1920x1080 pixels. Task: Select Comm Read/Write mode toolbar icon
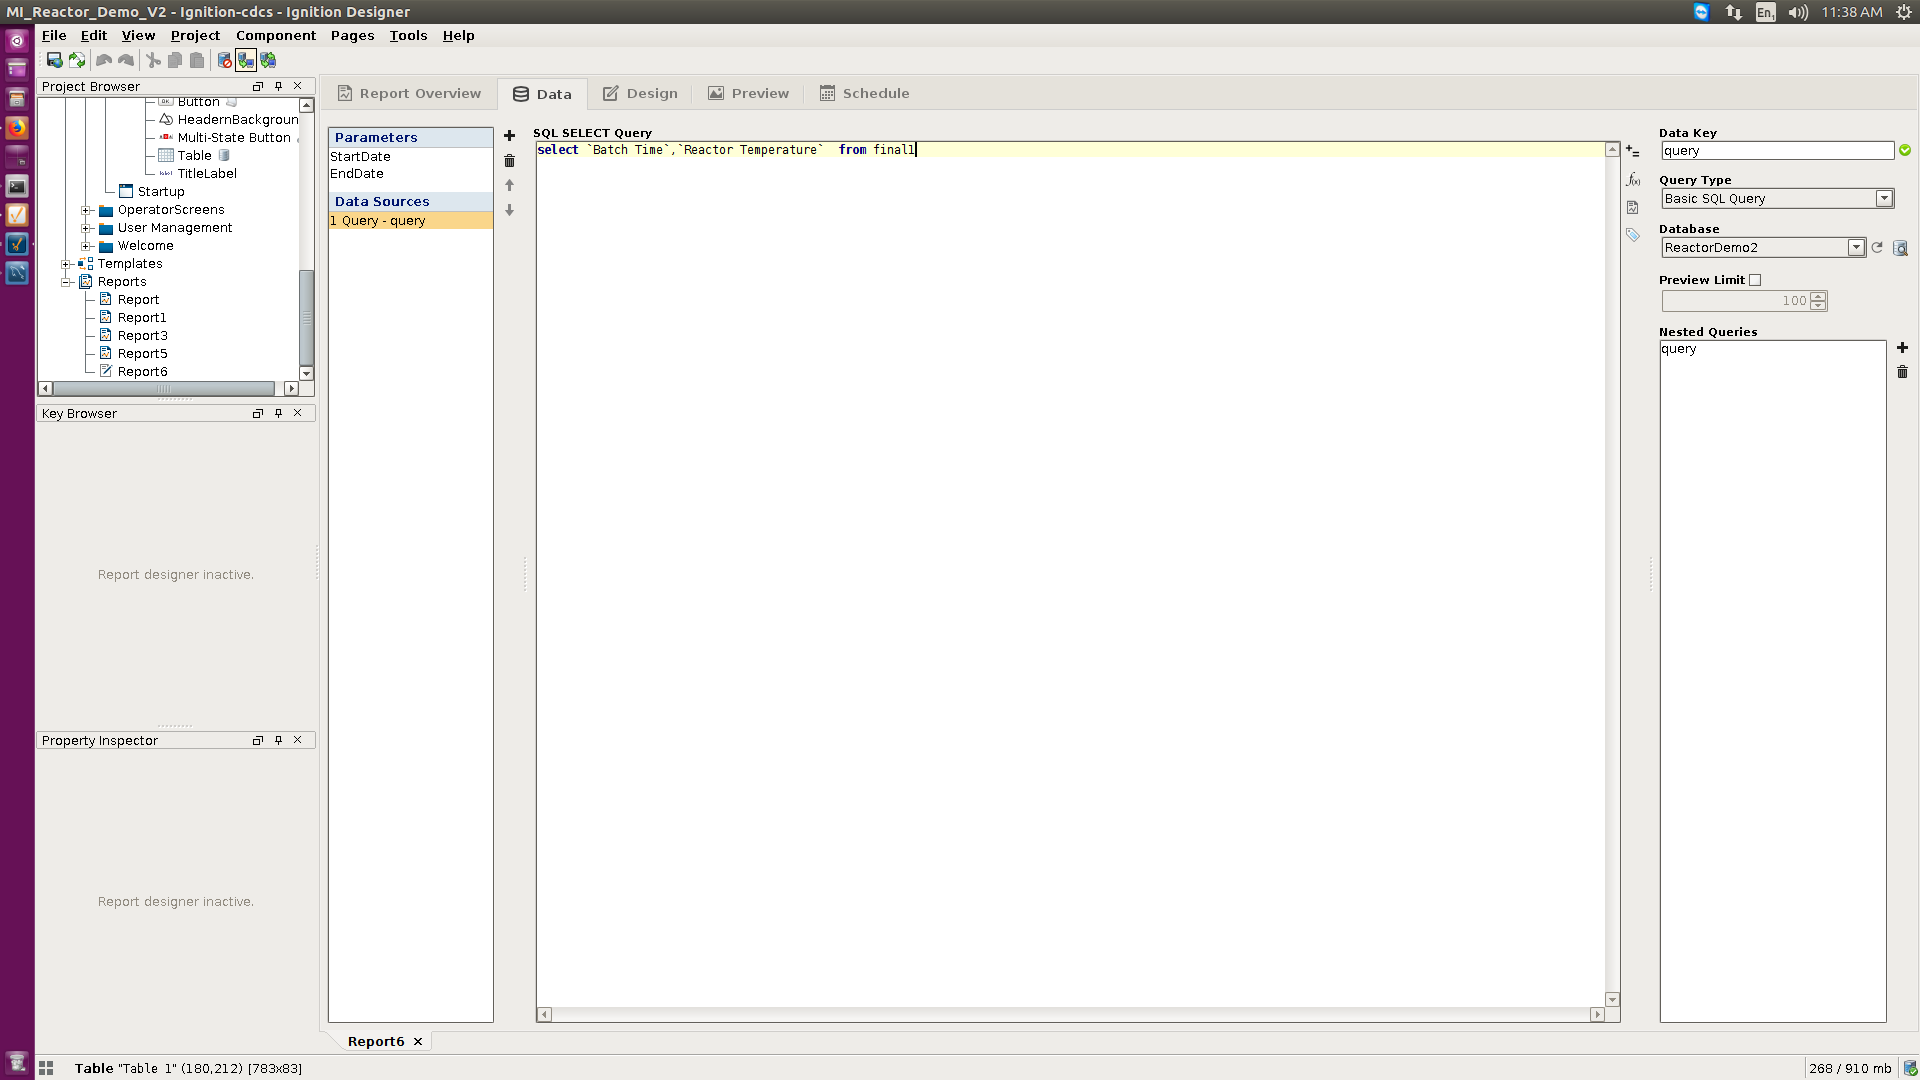coord(268,61)
